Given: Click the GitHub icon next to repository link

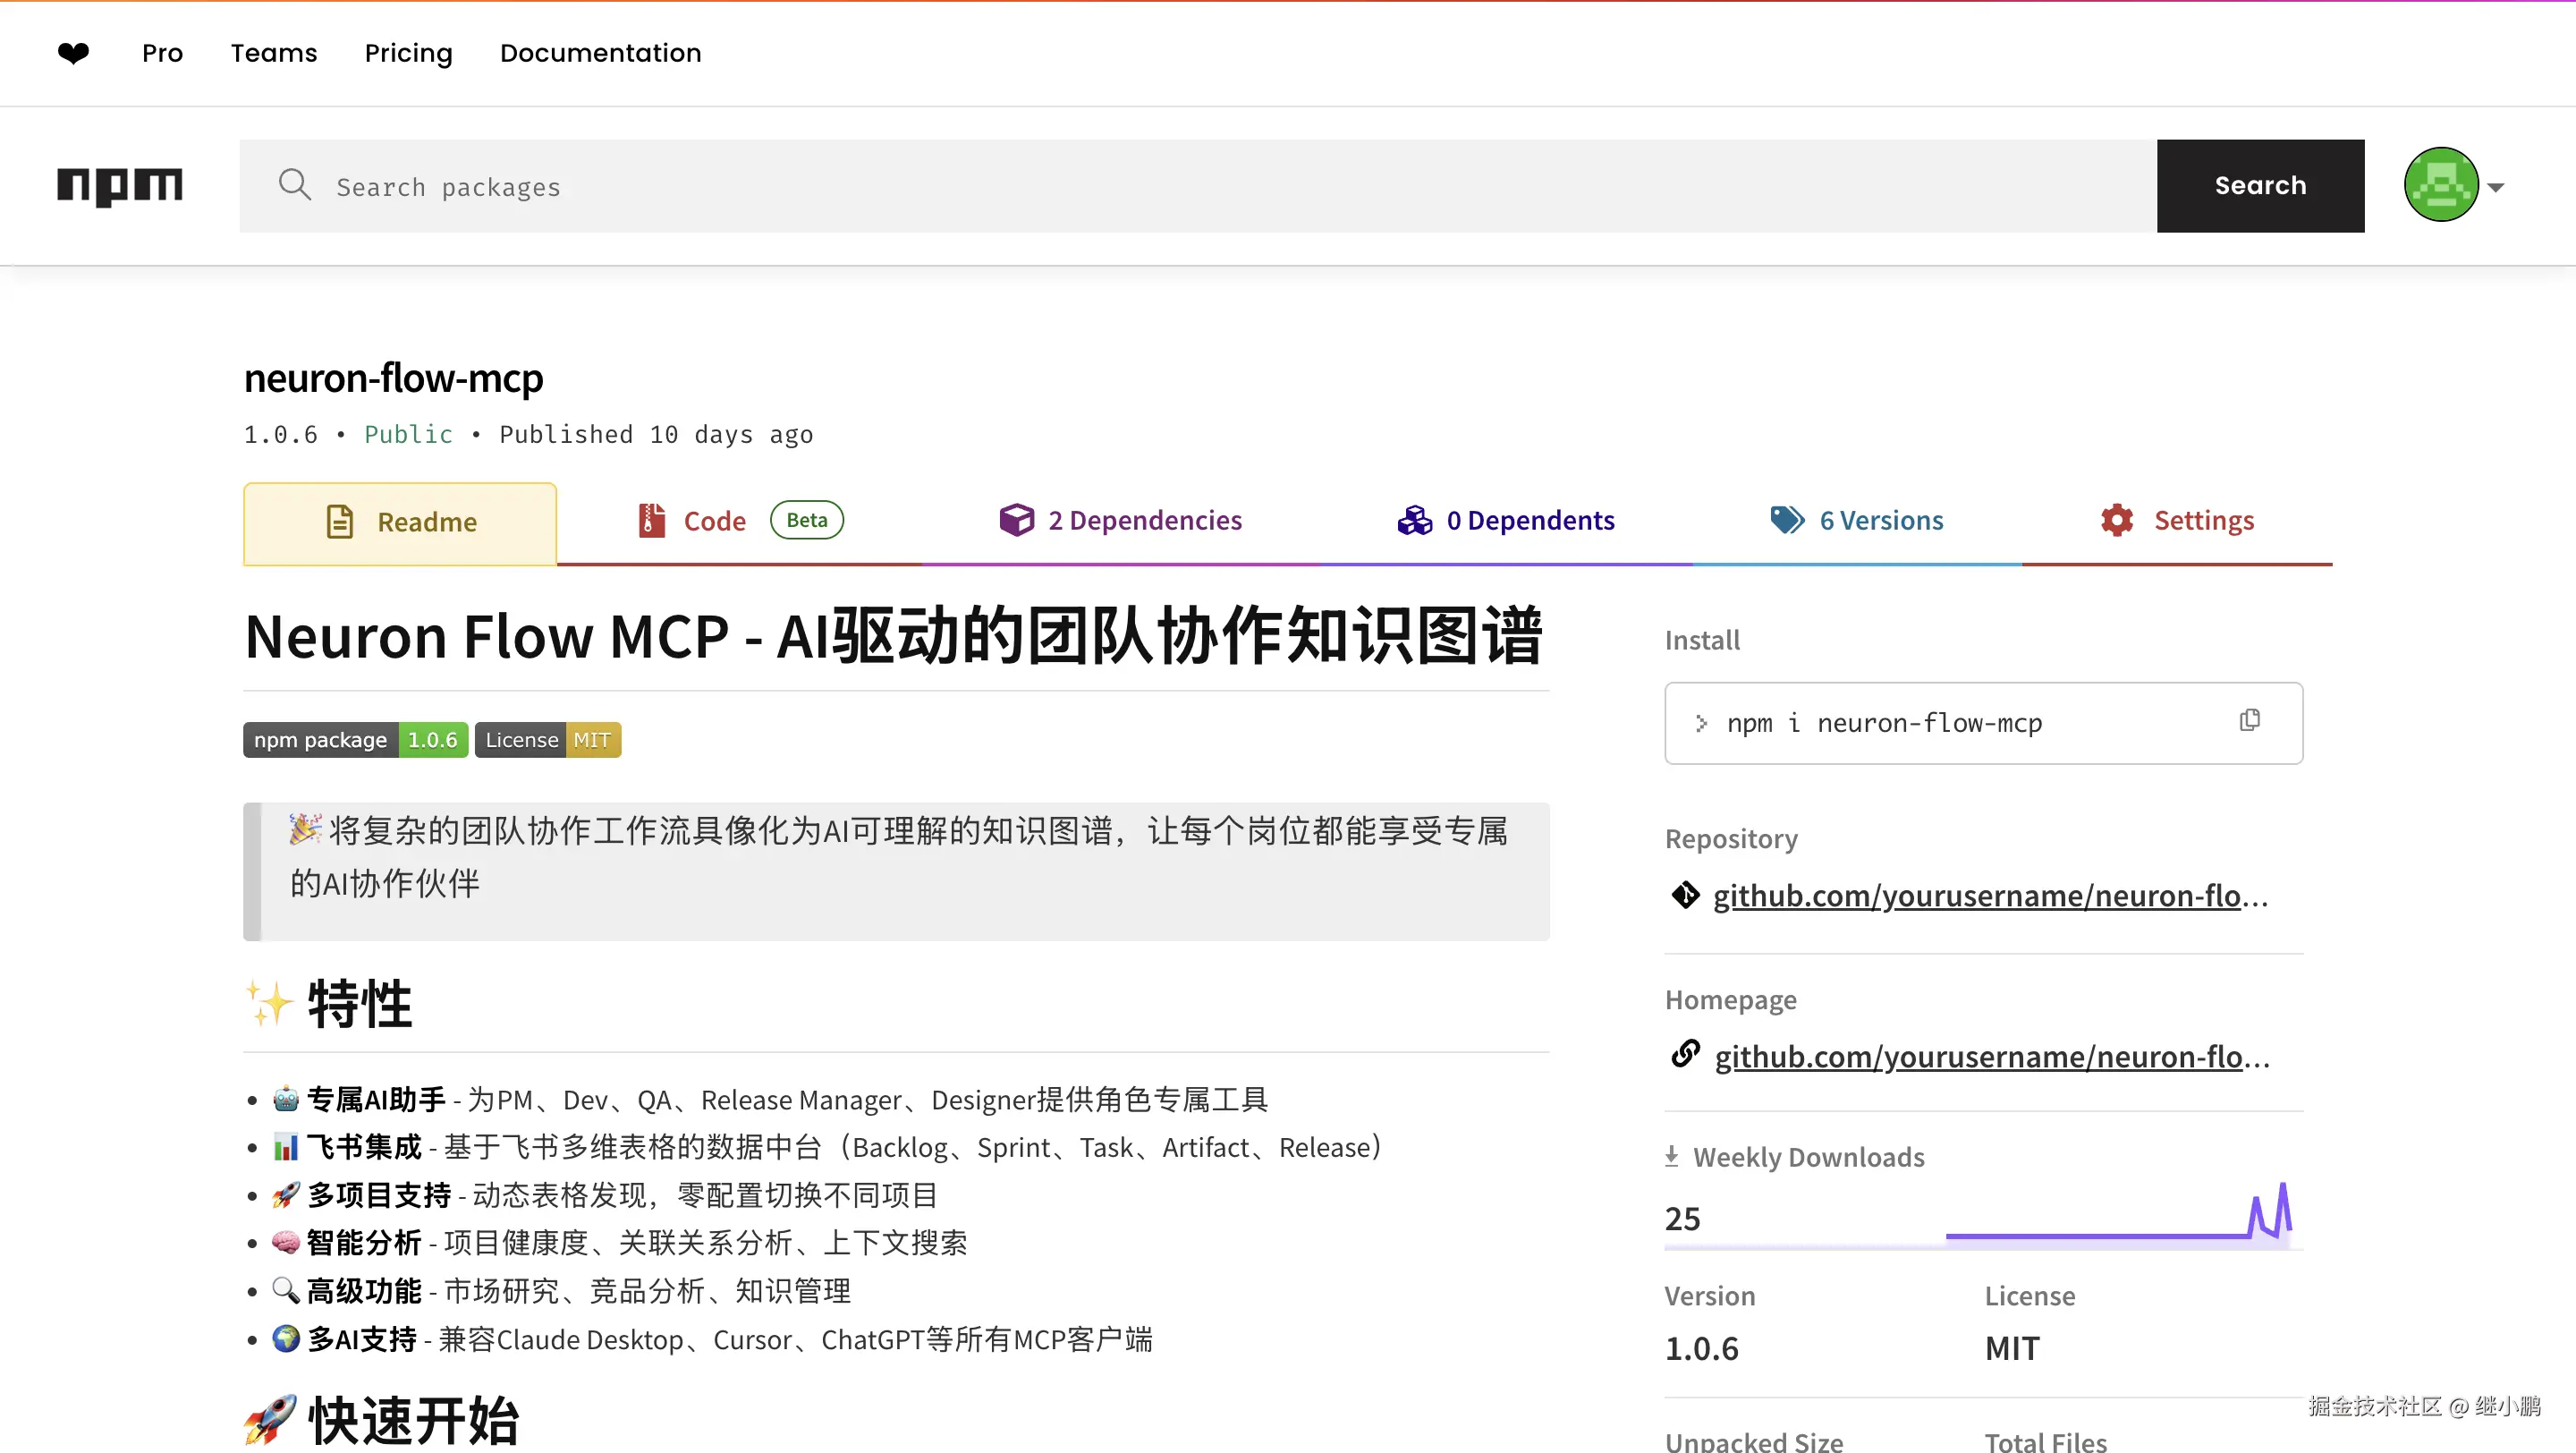Looking at the screenshot, I should tap(1686, 895).
